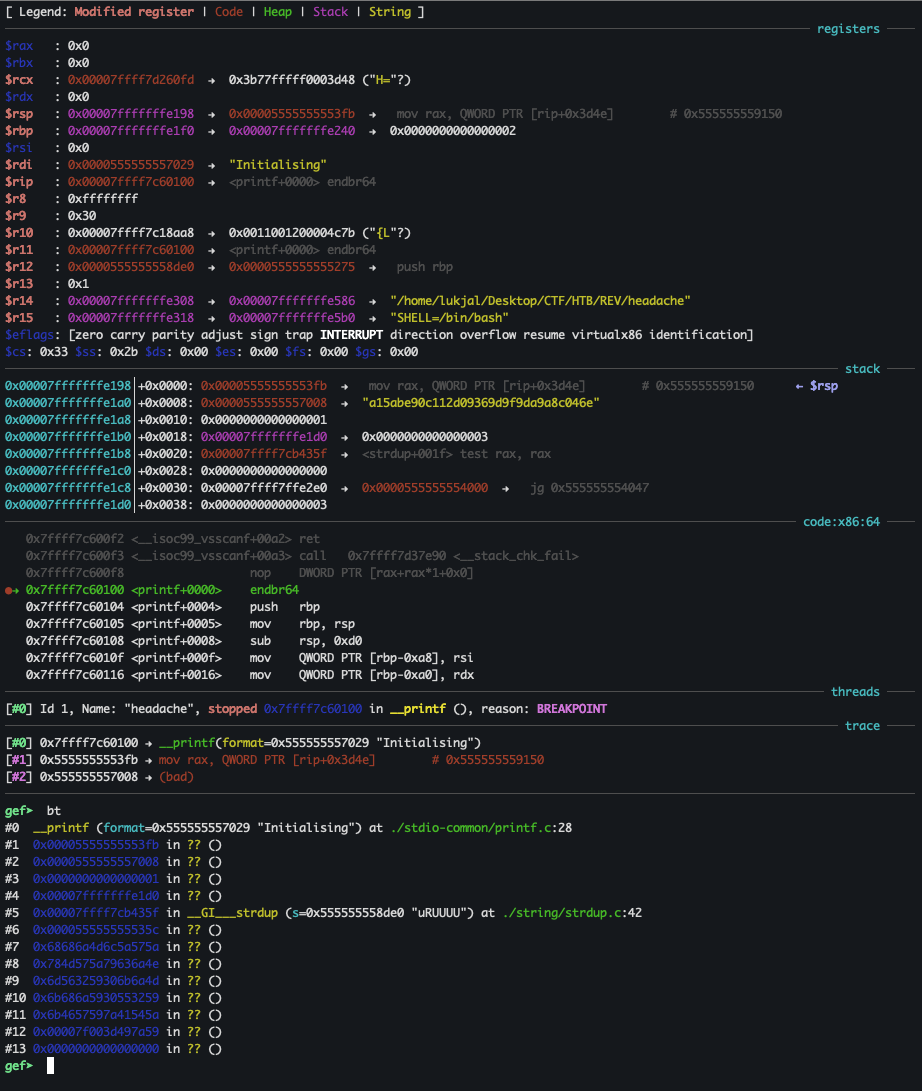
Task: Click the $eflags register label
Action: 29,334
